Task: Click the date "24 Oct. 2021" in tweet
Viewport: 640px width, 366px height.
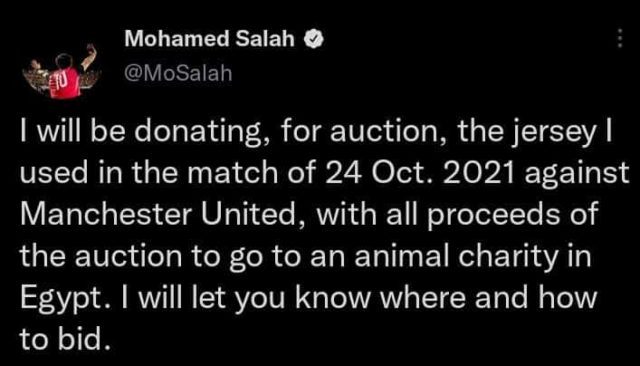Action: pyautogui.click(x=420, y=173)
